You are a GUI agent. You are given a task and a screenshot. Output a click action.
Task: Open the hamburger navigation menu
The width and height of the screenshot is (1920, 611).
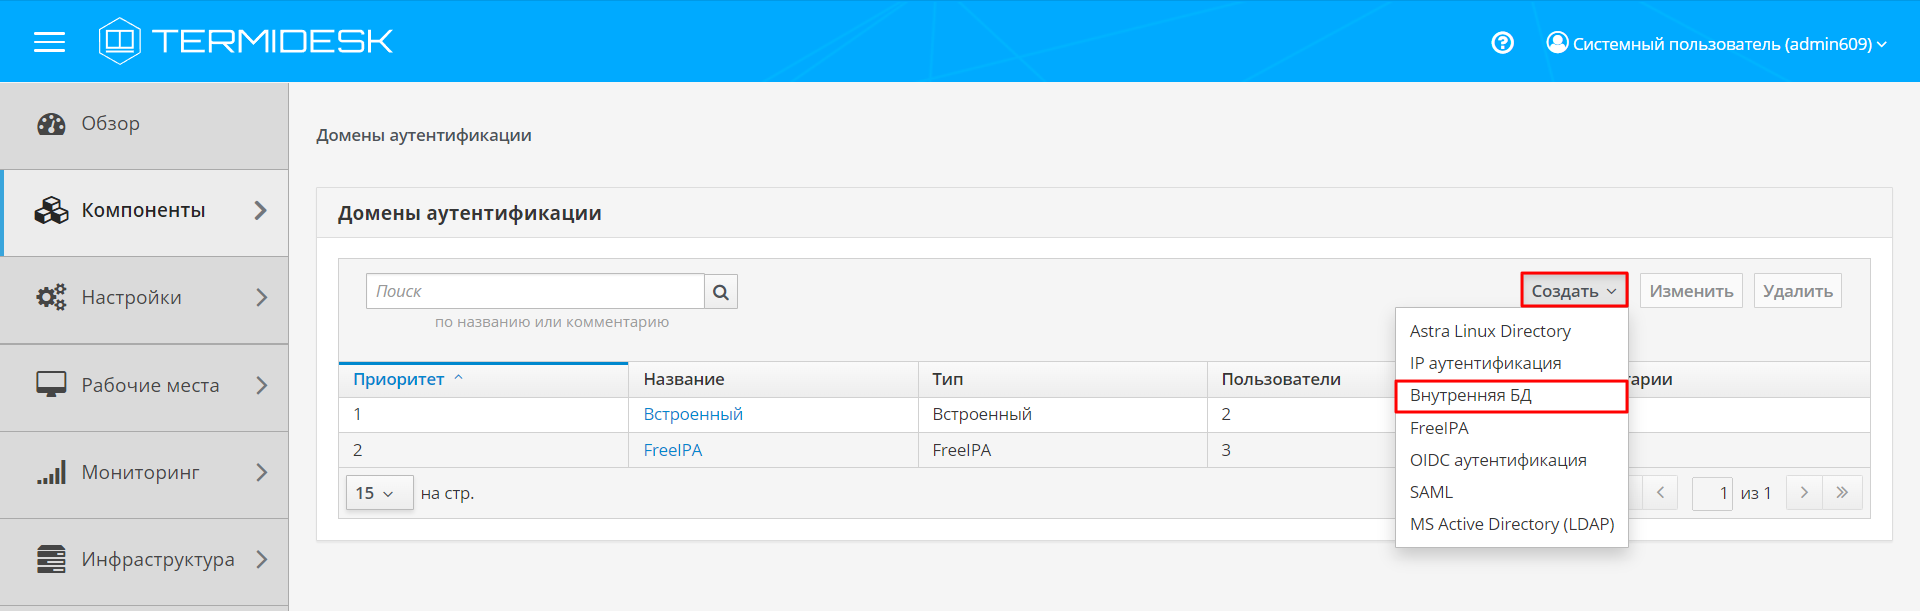click(49, 42)
